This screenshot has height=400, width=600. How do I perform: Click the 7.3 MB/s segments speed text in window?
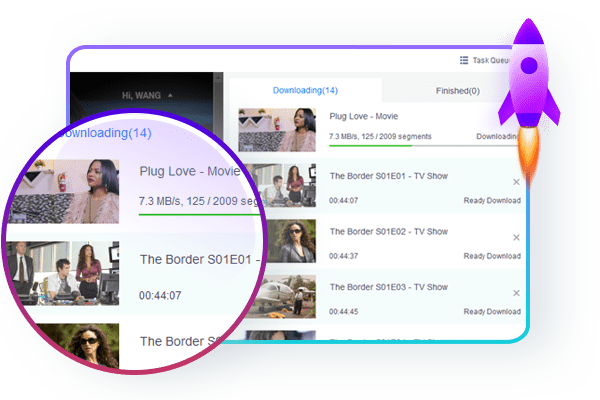click(380, 136)
